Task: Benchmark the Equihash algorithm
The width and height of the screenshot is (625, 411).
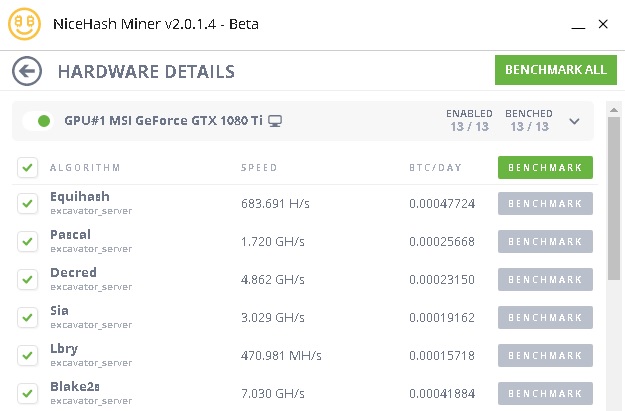Action: (x=545, y=203)
